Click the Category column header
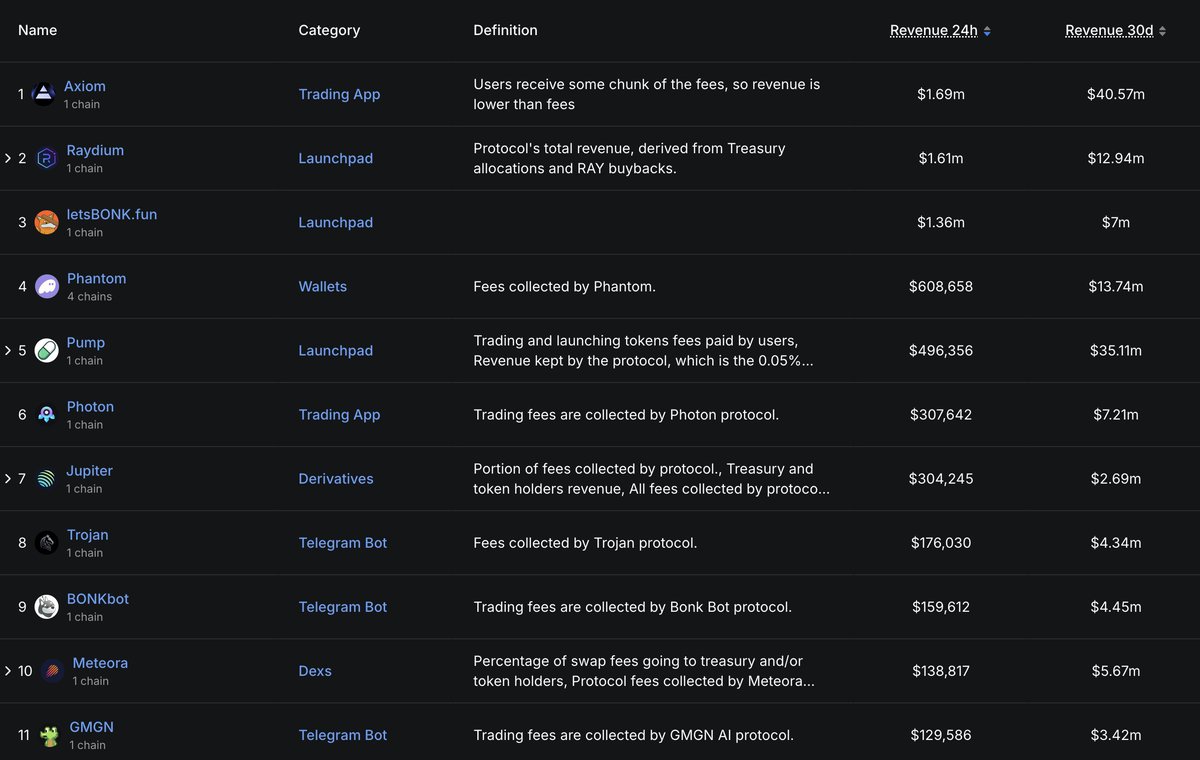Screen dimensions: 1200x760 tap(329, 30)
